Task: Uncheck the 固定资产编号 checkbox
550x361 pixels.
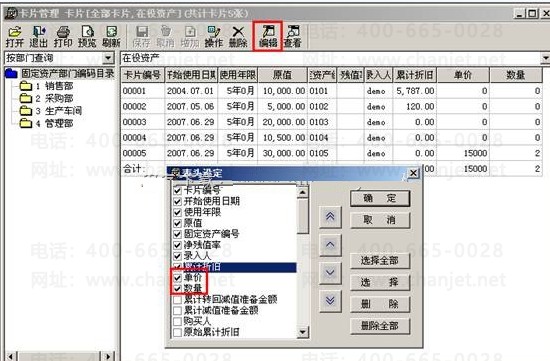Action: pyautogui.click(x=177, y=234)
